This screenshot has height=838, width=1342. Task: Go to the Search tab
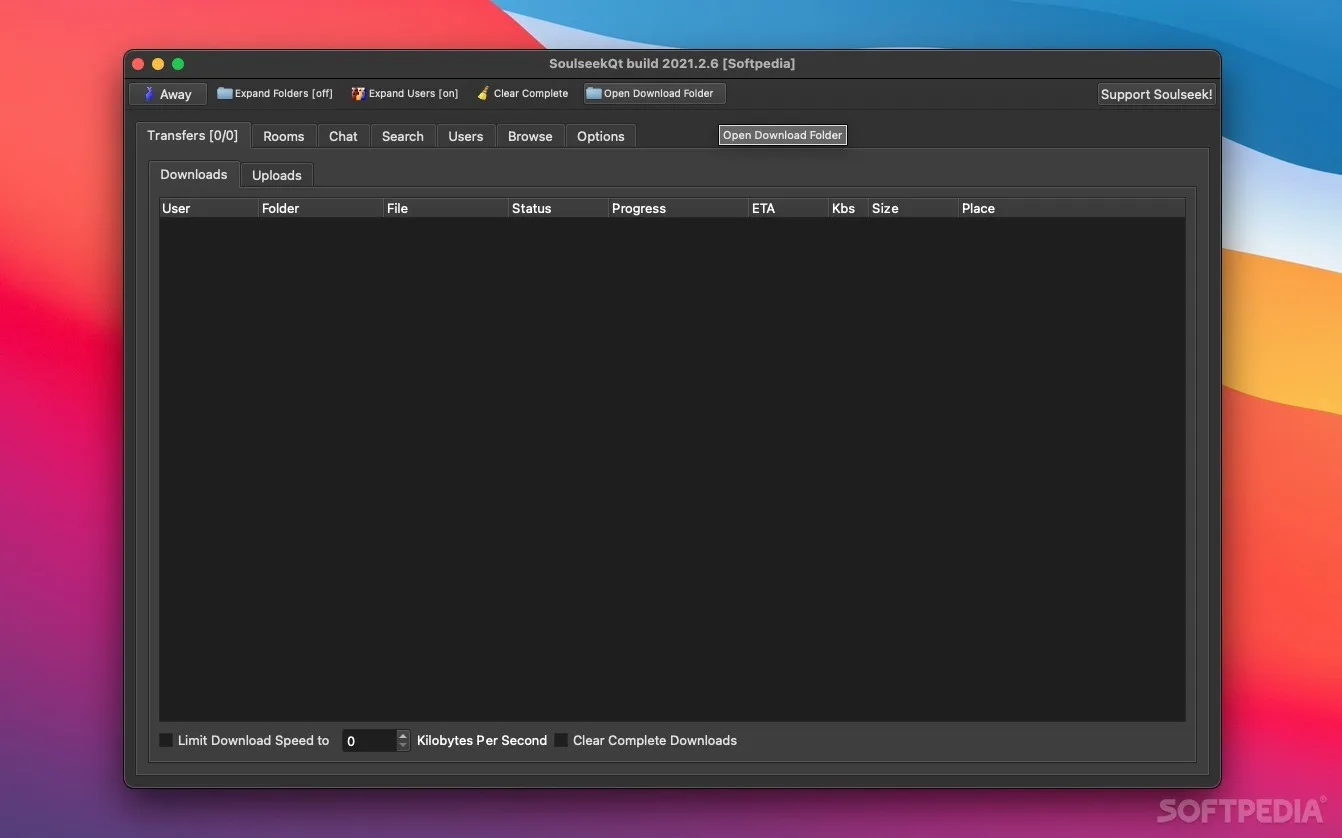coord(403,136)
